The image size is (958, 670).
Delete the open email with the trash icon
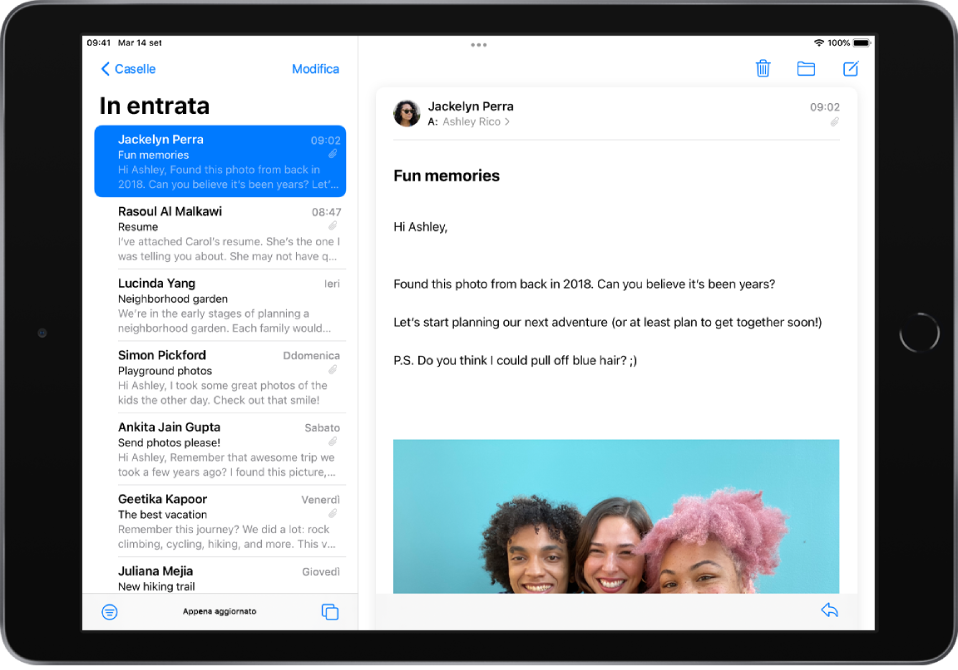[x=763, y=69]
